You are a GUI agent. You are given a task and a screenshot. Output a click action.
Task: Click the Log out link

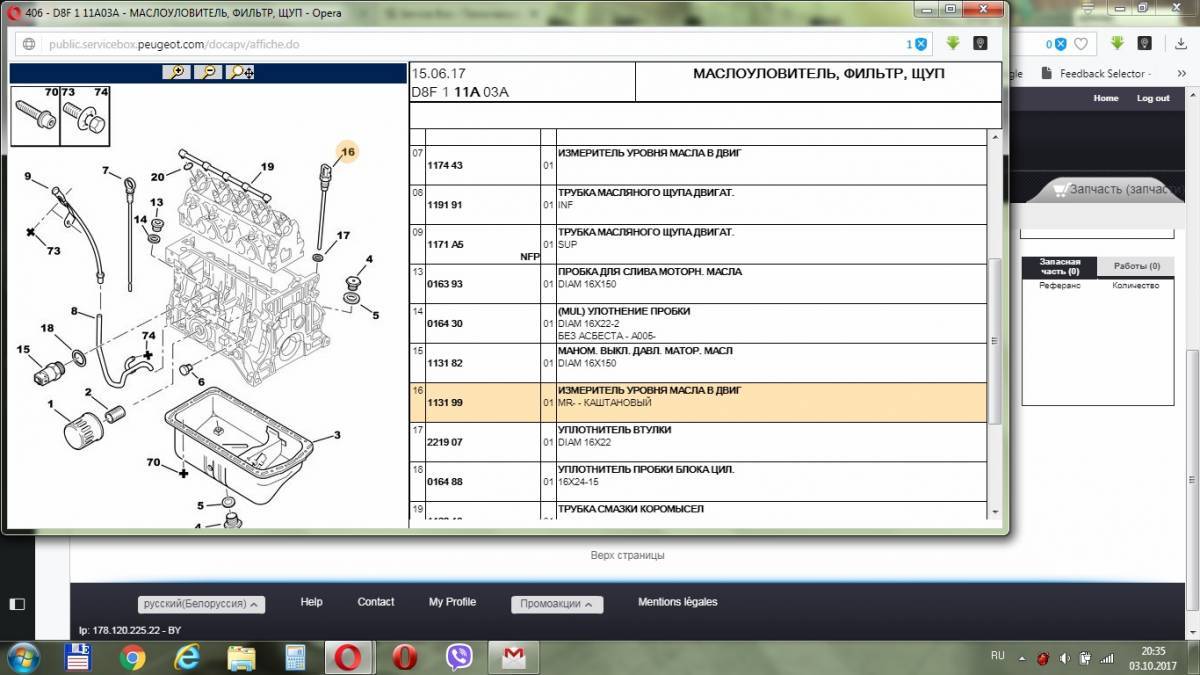point(1153,98)
